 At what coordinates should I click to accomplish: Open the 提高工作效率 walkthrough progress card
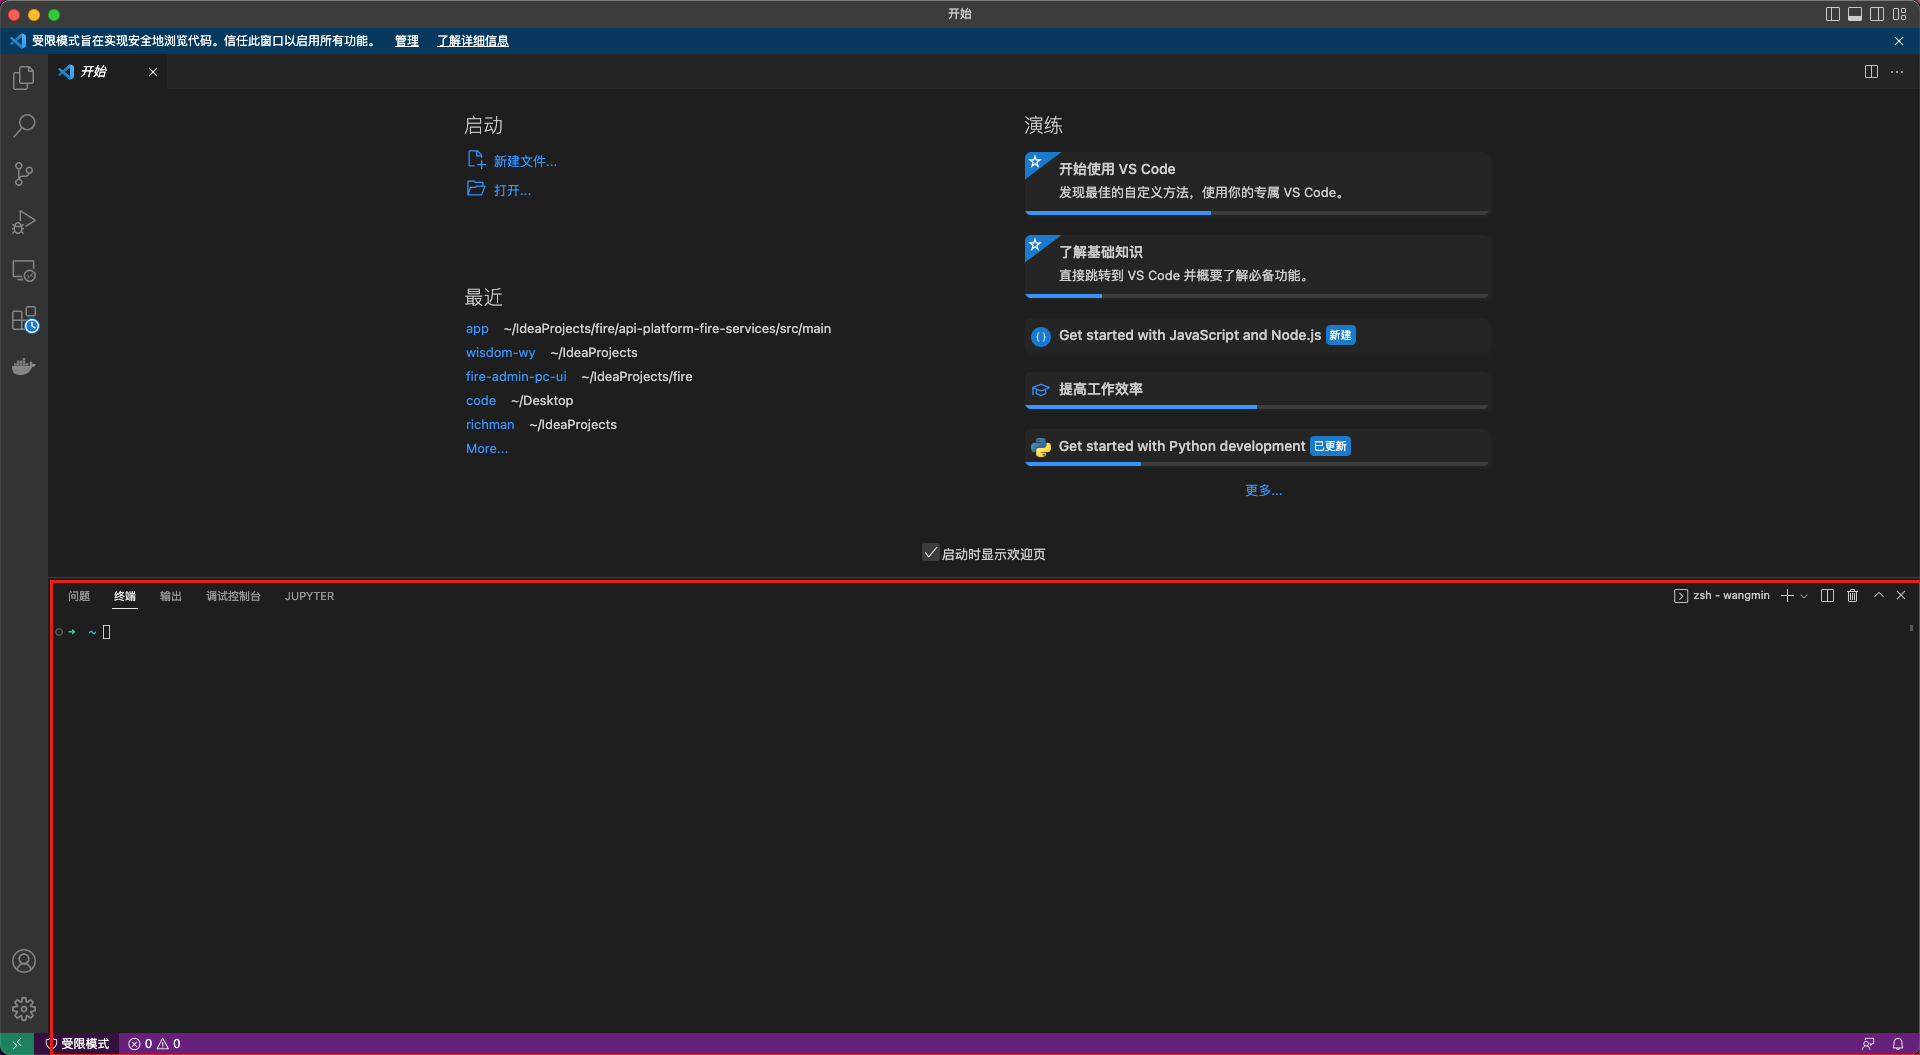[1256, 390]
